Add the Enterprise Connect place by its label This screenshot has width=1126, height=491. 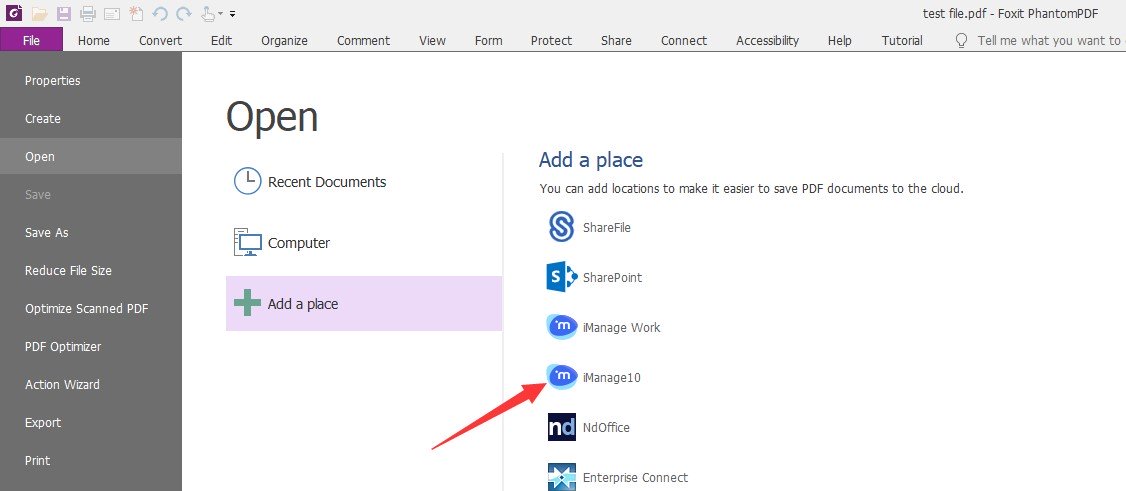tap(636, 477)
